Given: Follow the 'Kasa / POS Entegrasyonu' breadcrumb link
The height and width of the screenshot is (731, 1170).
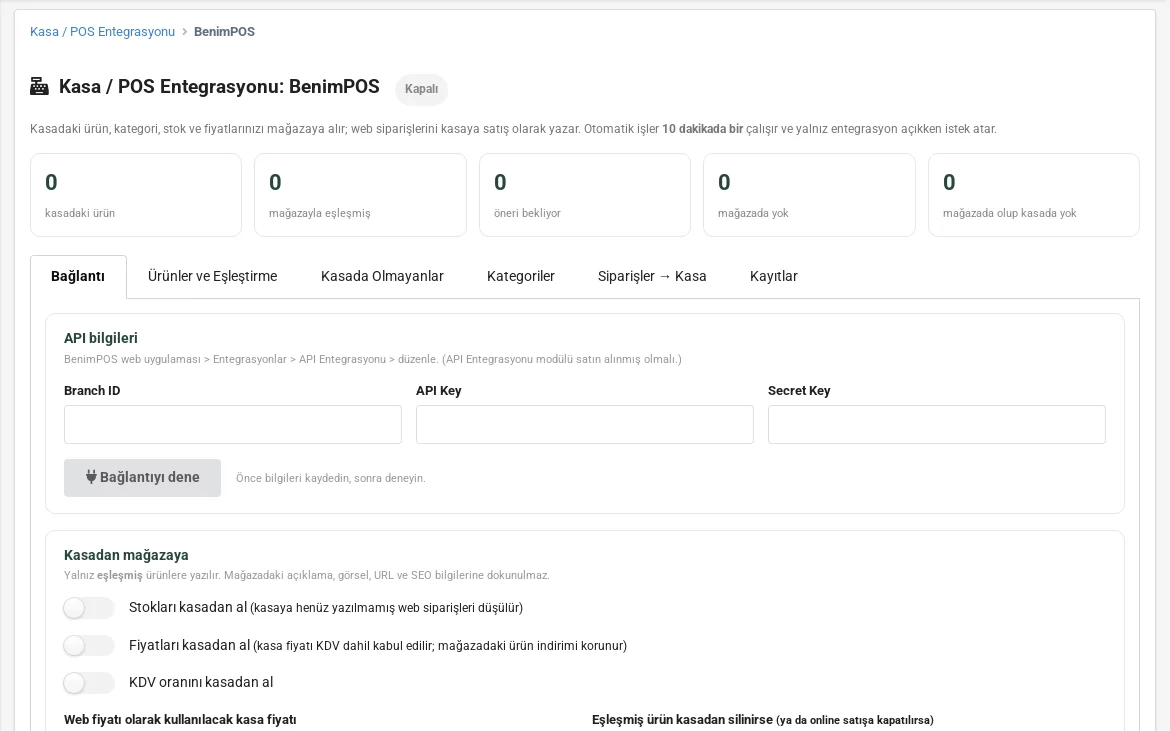Looking at the screenshot, I should (x=102, y=32).
